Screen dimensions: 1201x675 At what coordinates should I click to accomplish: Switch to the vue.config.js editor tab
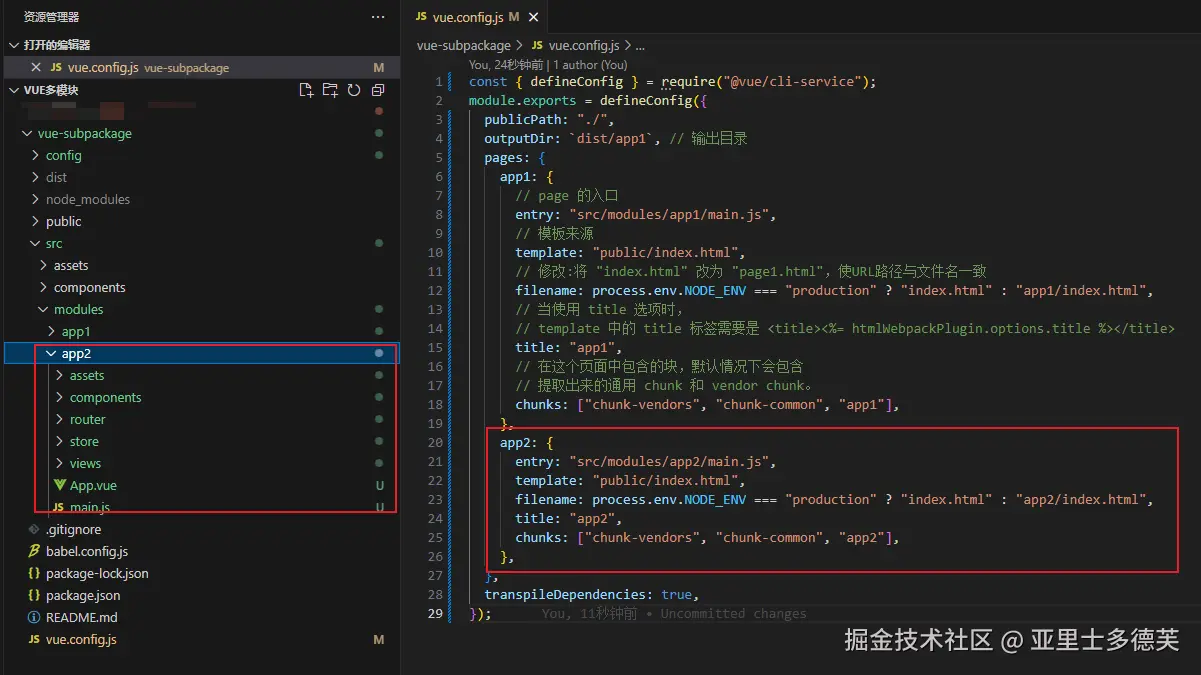point(475,17)
